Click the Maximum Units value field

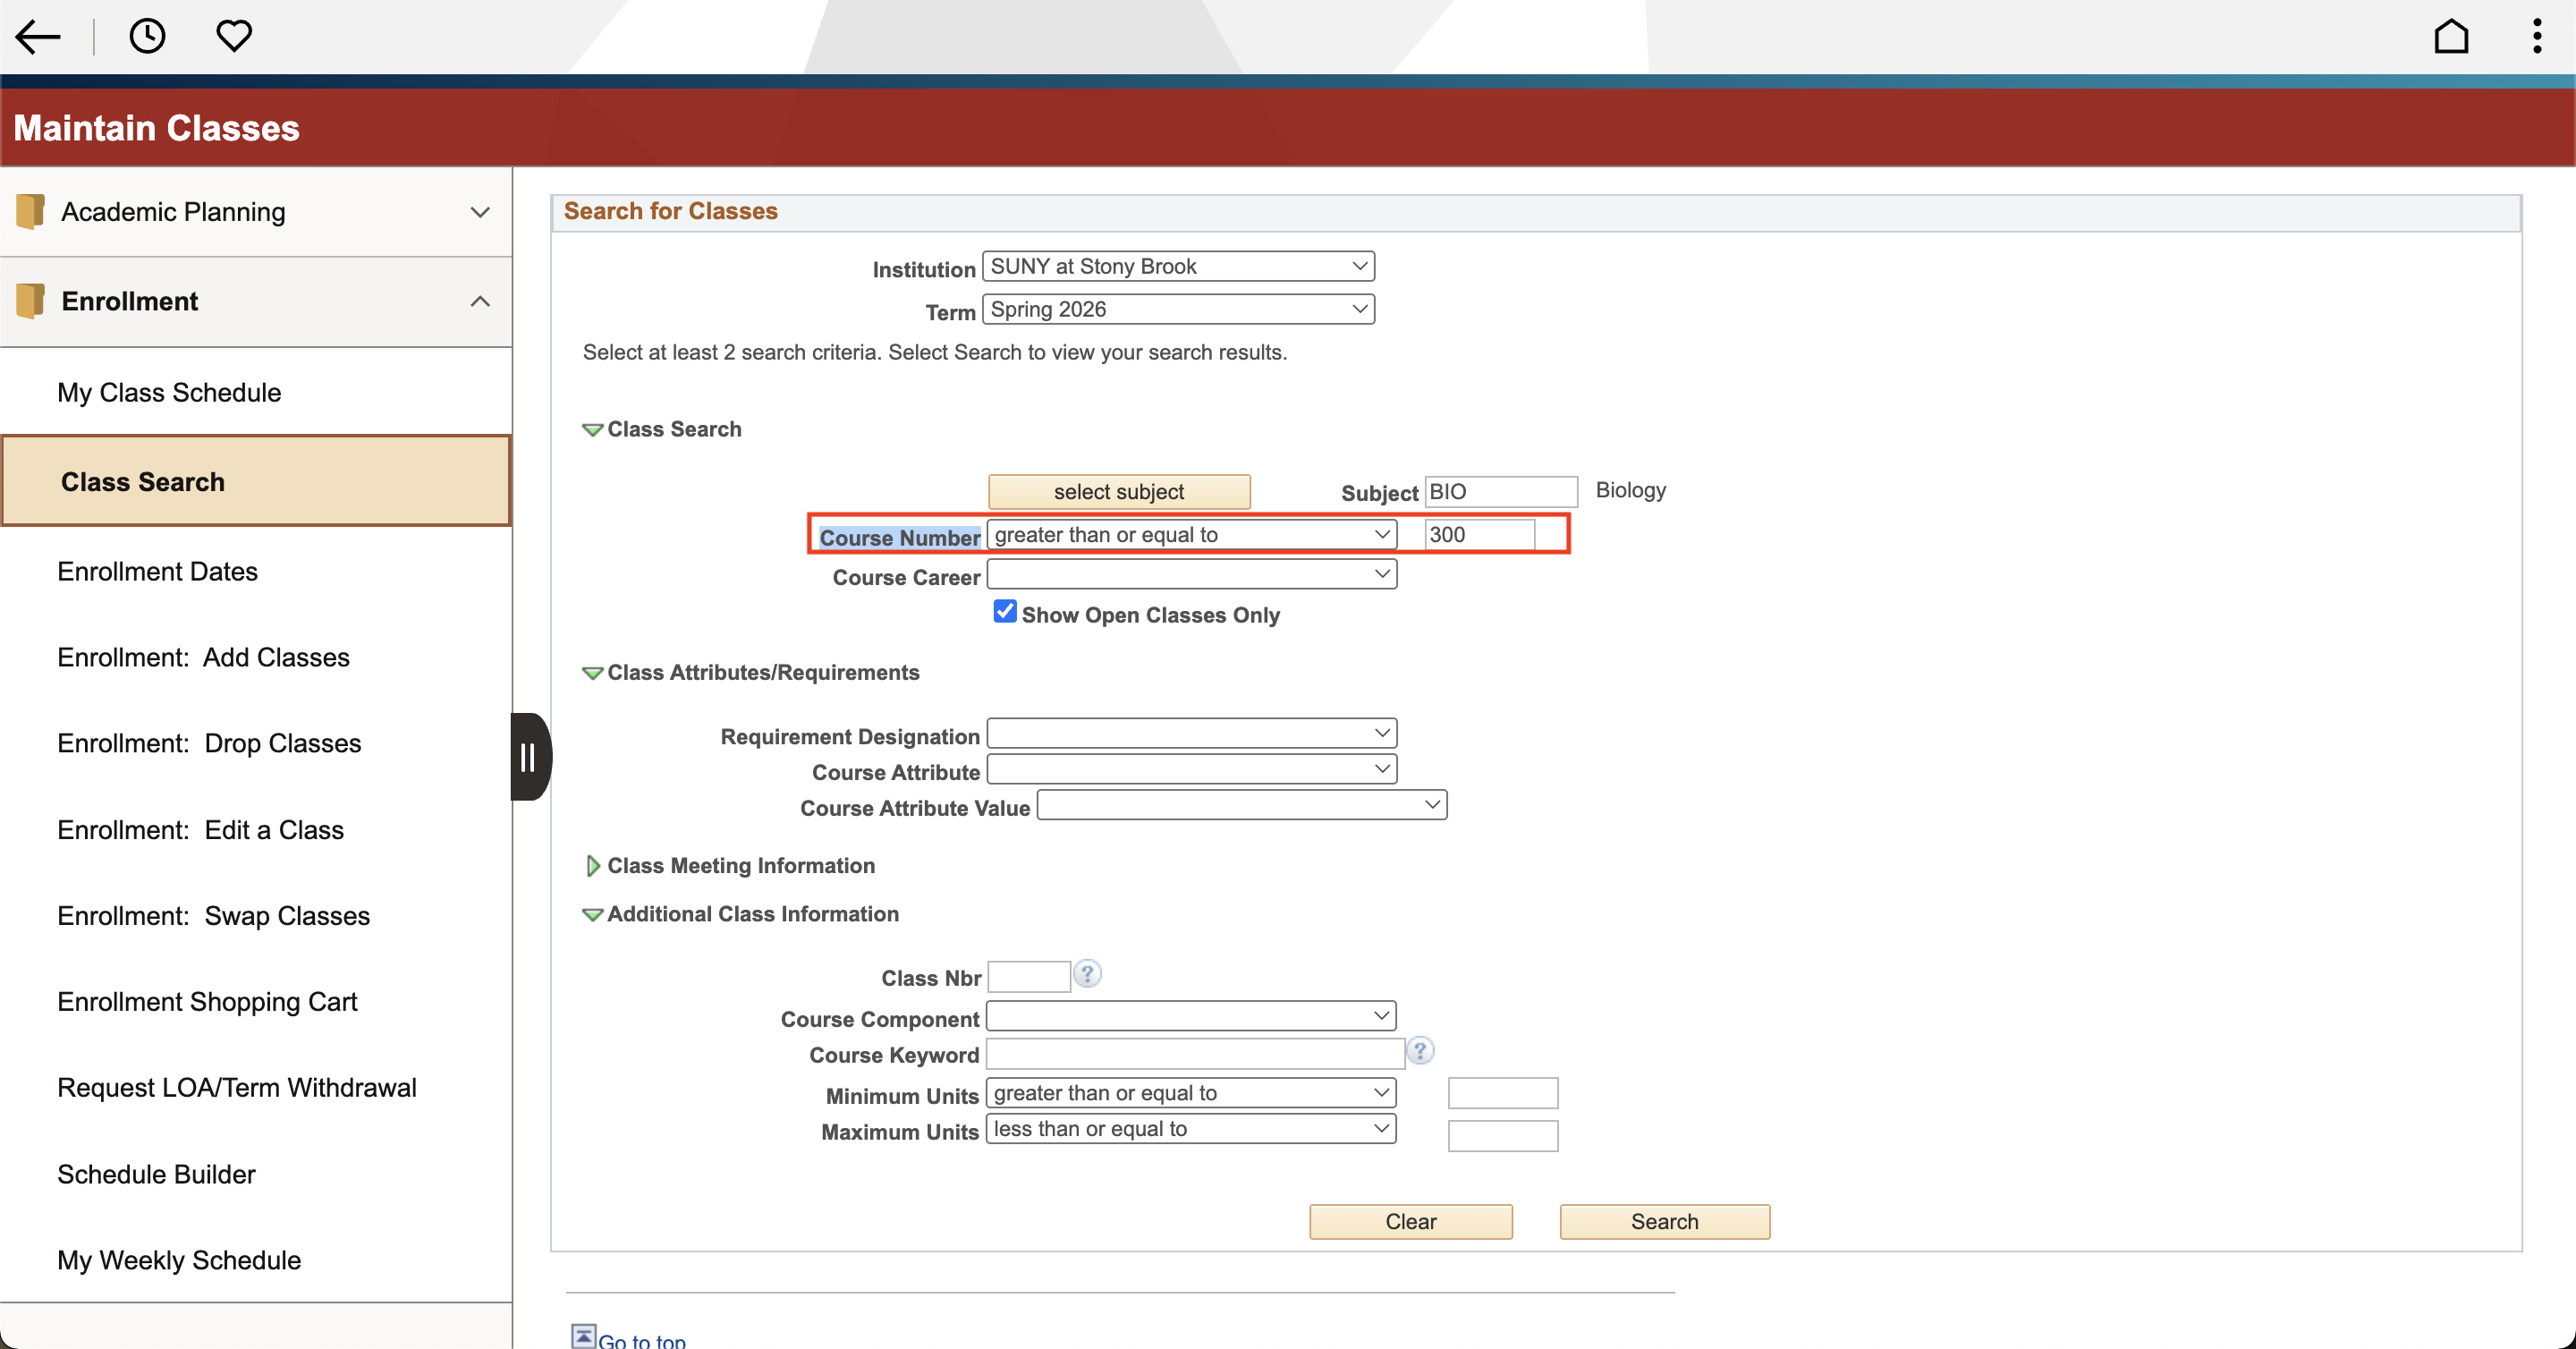pos(1503,1136)
